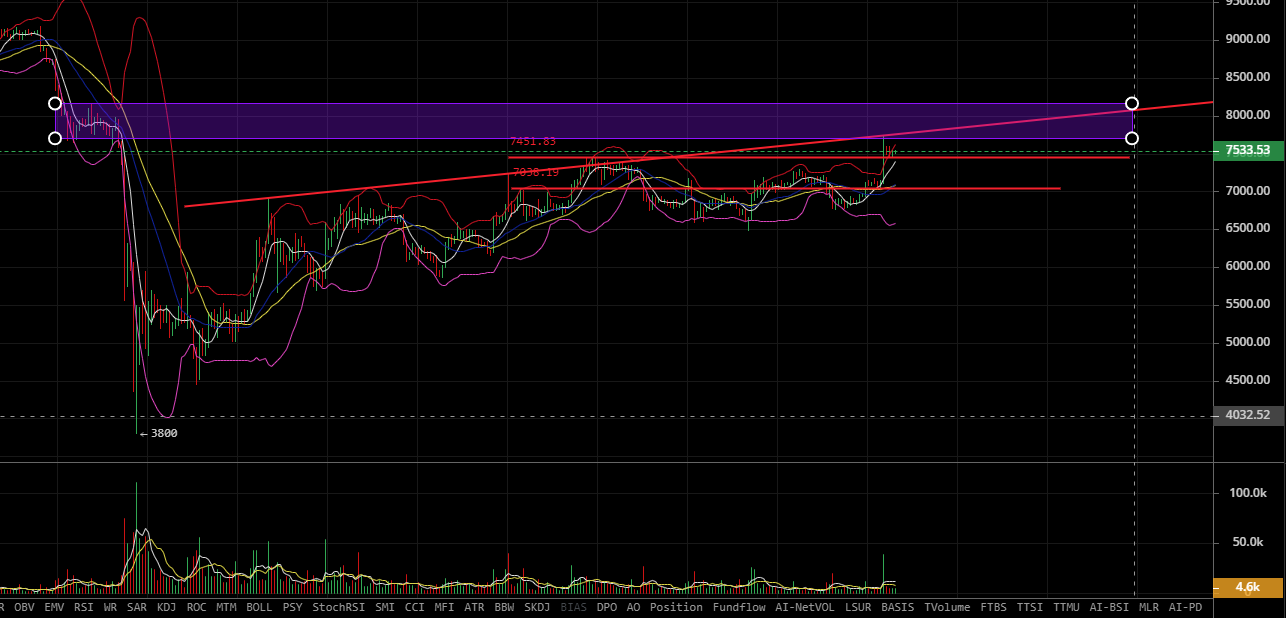Select the FTBS indicator tab

point(994,607)
